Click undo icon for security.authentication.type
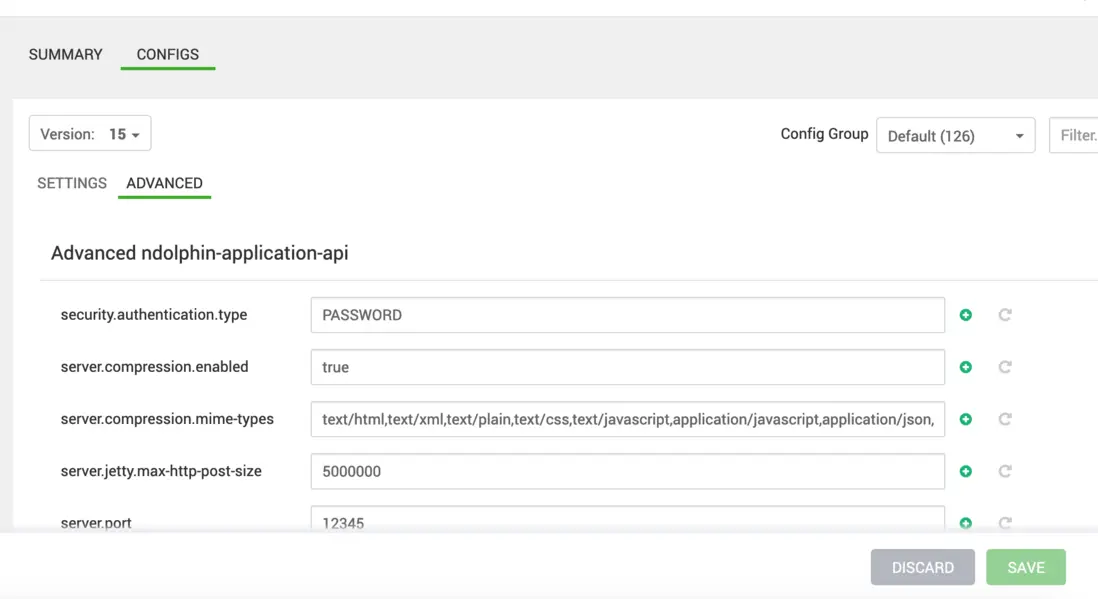 pos(1005,315)
